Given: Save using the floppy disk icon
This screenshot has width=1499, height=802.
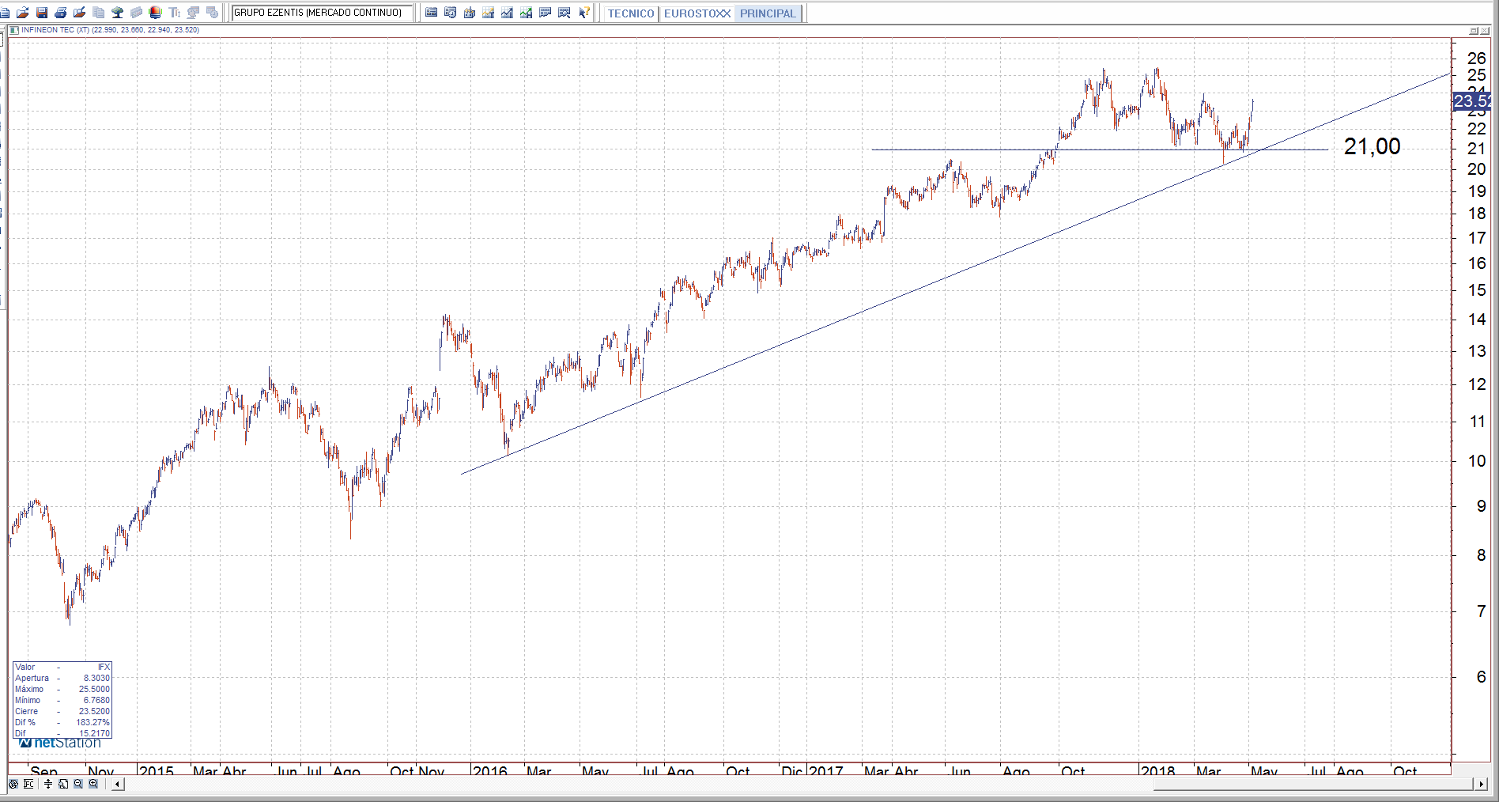Looking at the screenshot, I should tap(42, 13).
